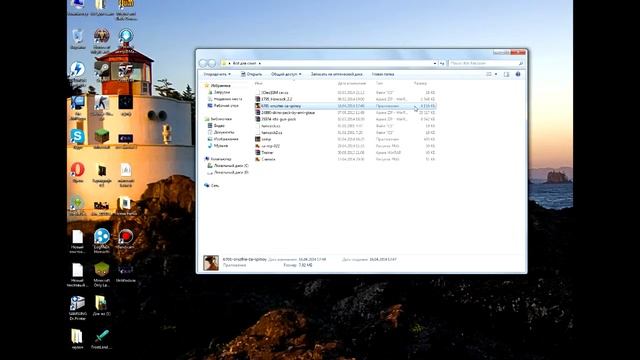Select the hamcock.cs file
Image resolution: width=640 pixels, height=360 pixels.
coord(271,126)
